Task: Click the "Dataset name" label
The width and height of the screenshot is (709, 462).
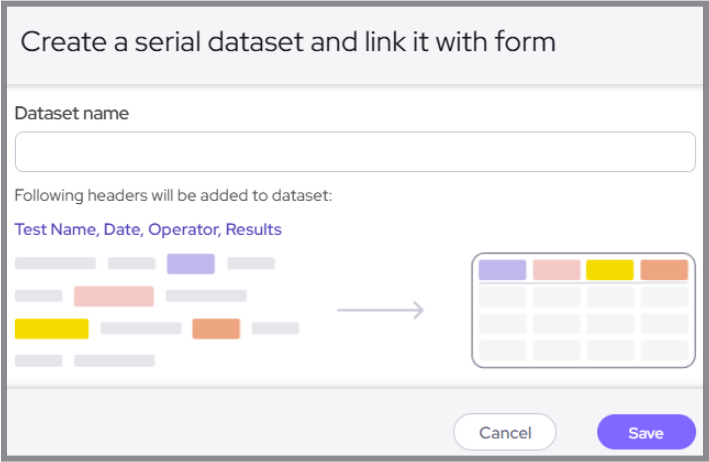Action: (71, 113)
